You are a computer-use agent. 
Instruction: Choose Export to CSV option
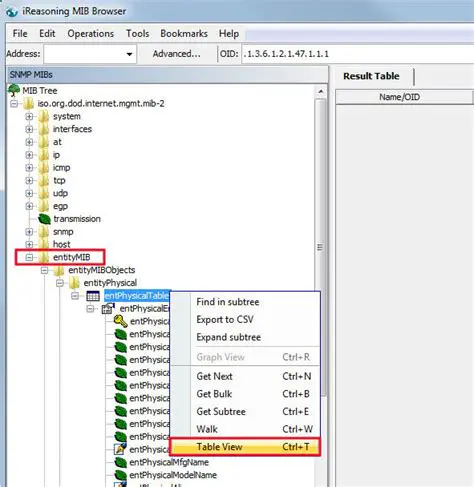click(x=245, y=320)
